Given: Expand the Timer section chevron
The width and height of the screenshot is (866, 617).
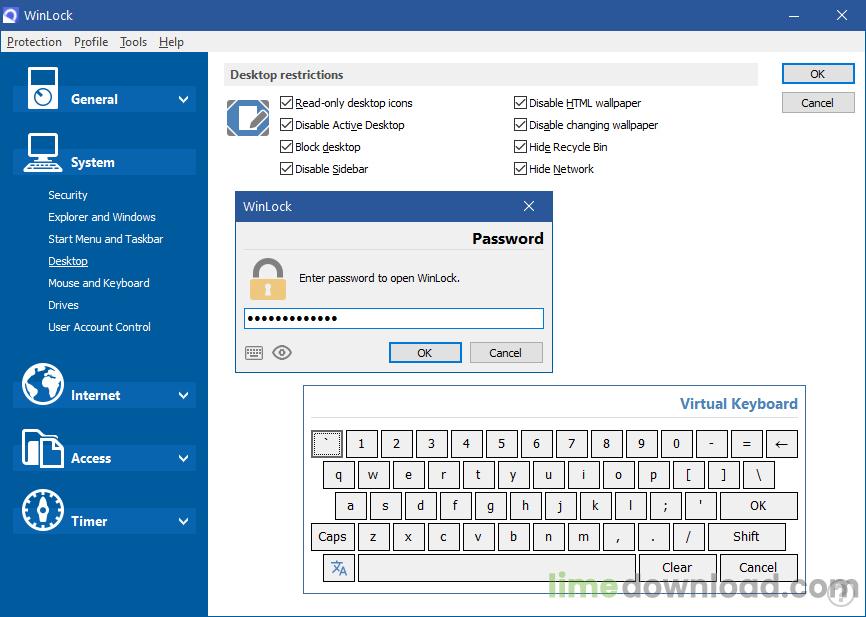Looking at the screenshot, I should [x=183, y=521].
